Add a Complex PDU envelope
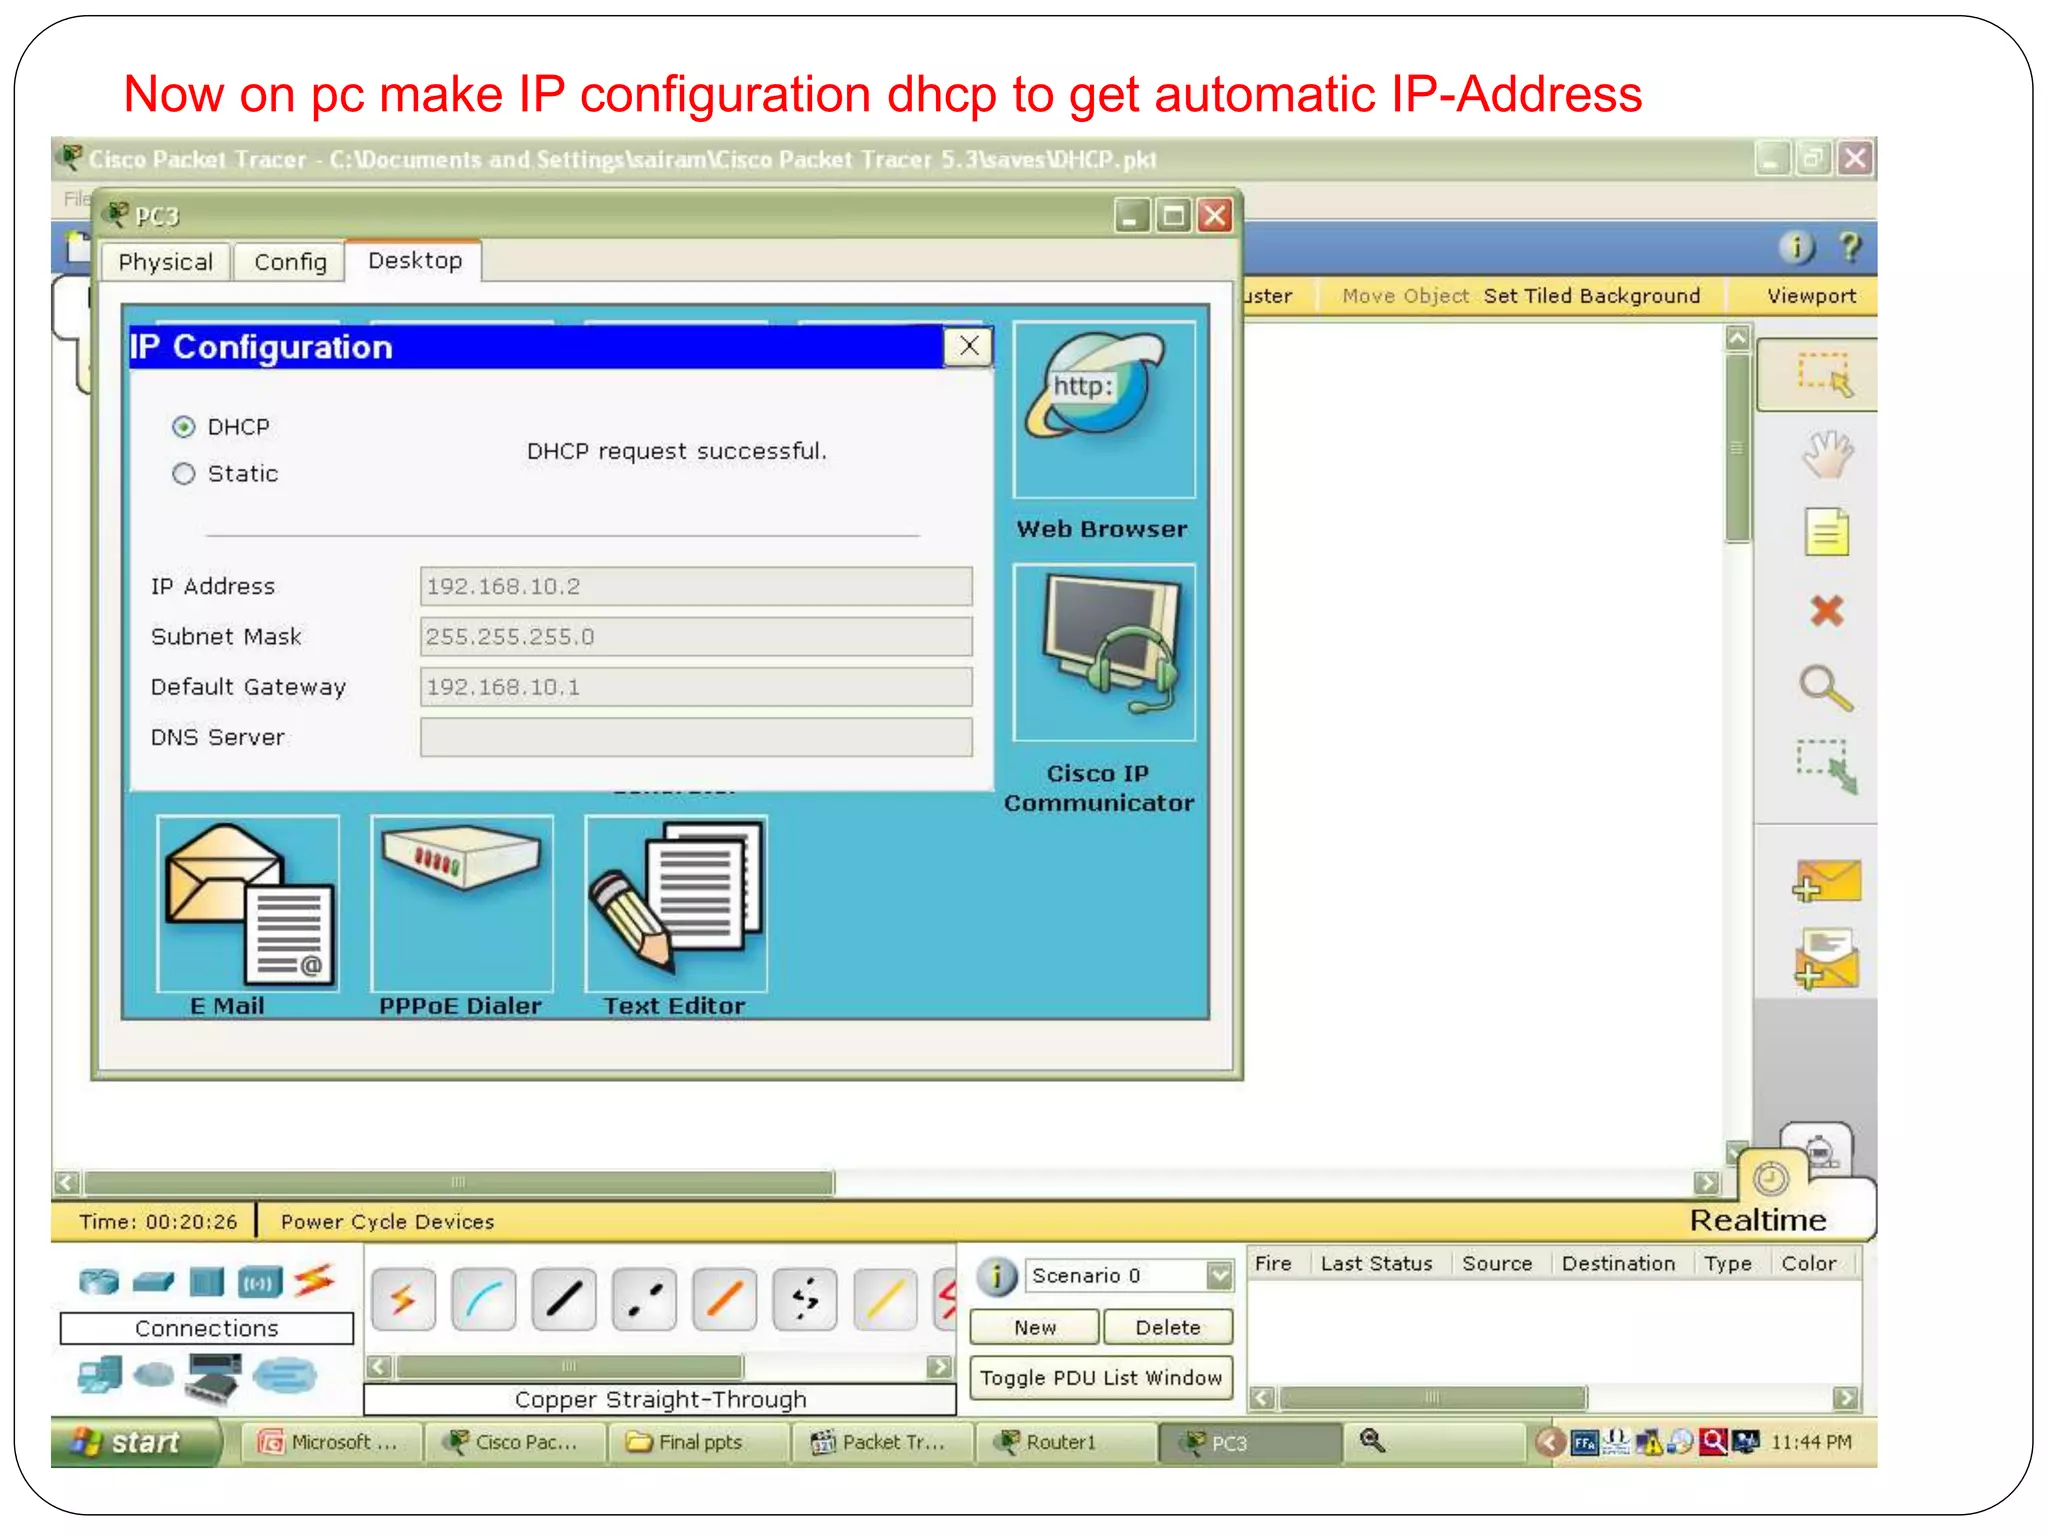2048x1536 pixels. pyautogui.click(x=1826, y=959)
